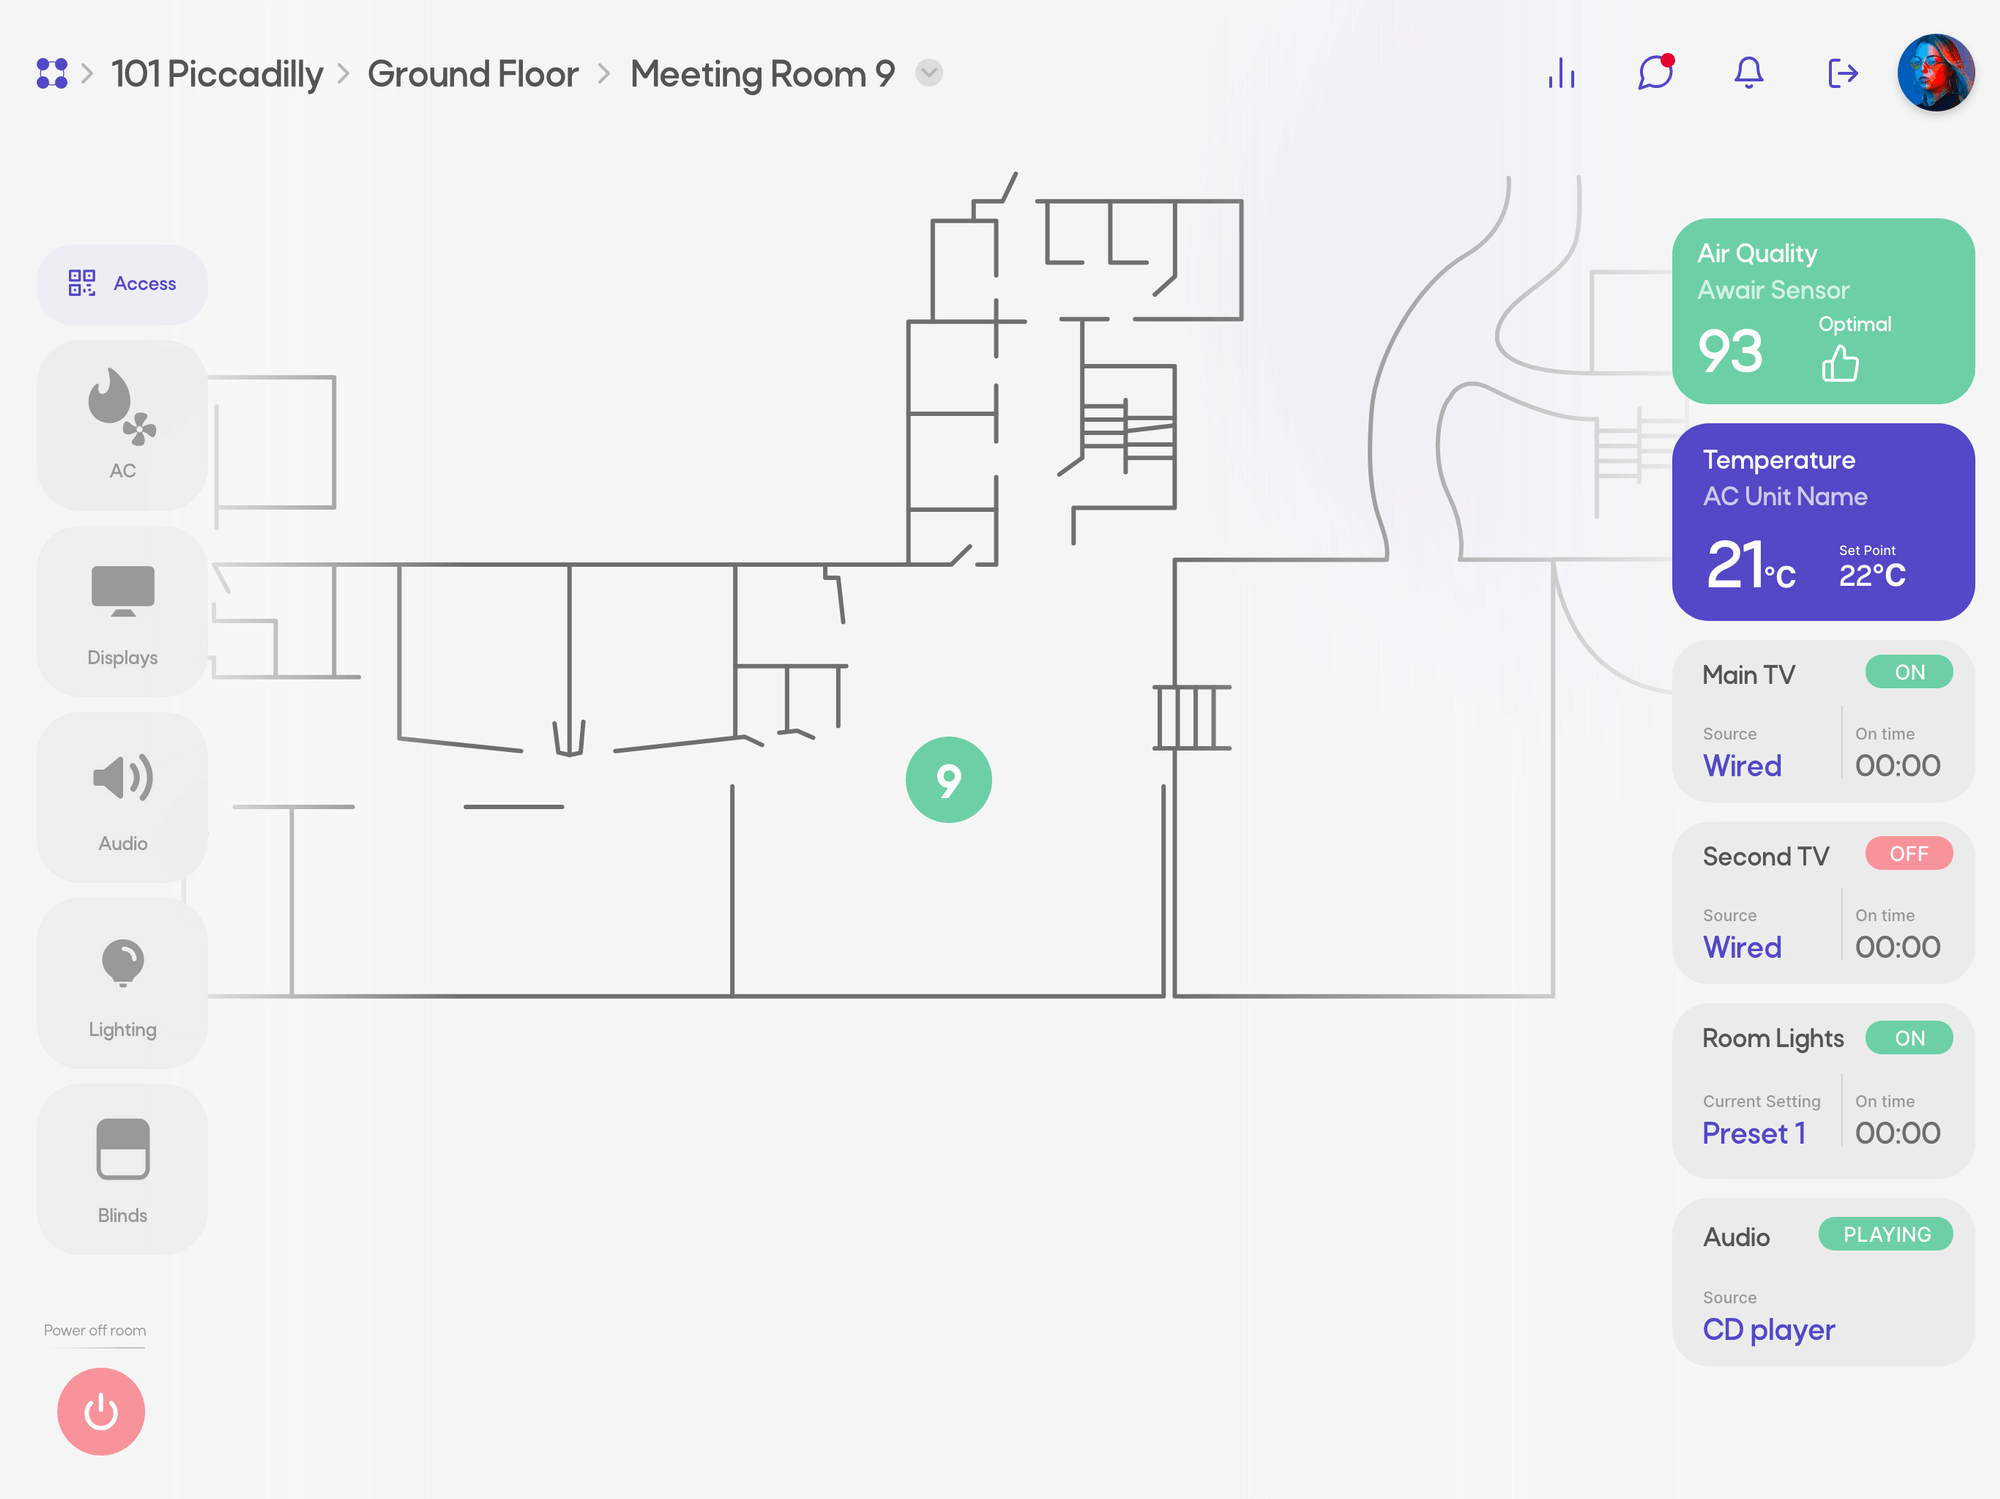Select the Main TV Wired source
Viewport: 2000px width, 1499px height.
(1742, 765)
